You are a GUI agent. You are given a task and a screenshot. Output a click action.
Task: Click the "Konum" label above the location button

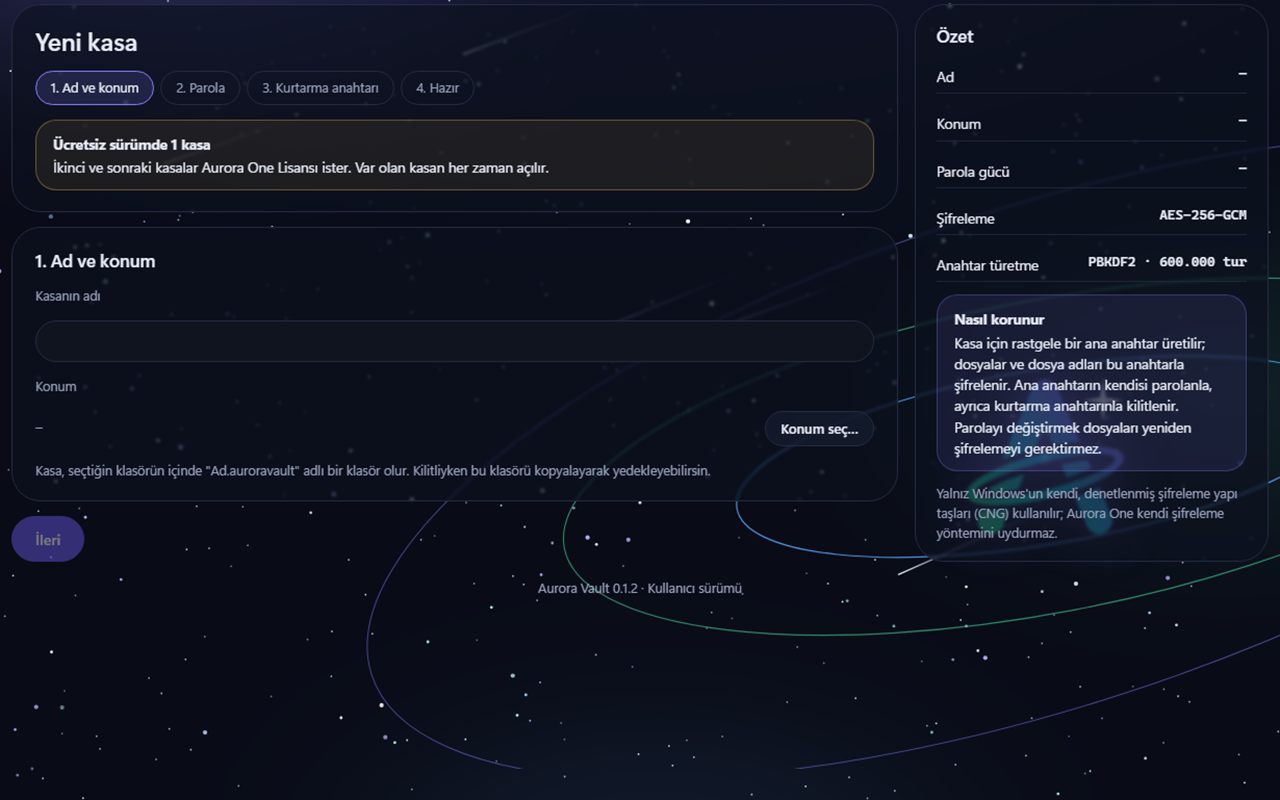coord(56,386)
